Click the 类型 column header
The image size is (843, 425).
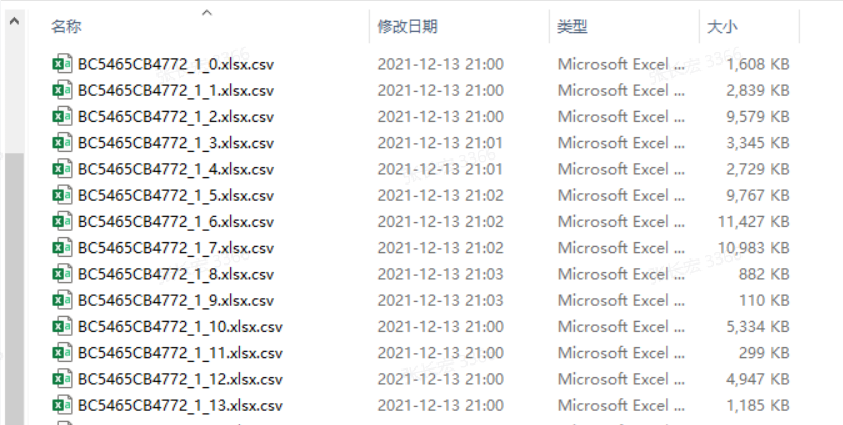pyautogui.click(x=573, y=26)
